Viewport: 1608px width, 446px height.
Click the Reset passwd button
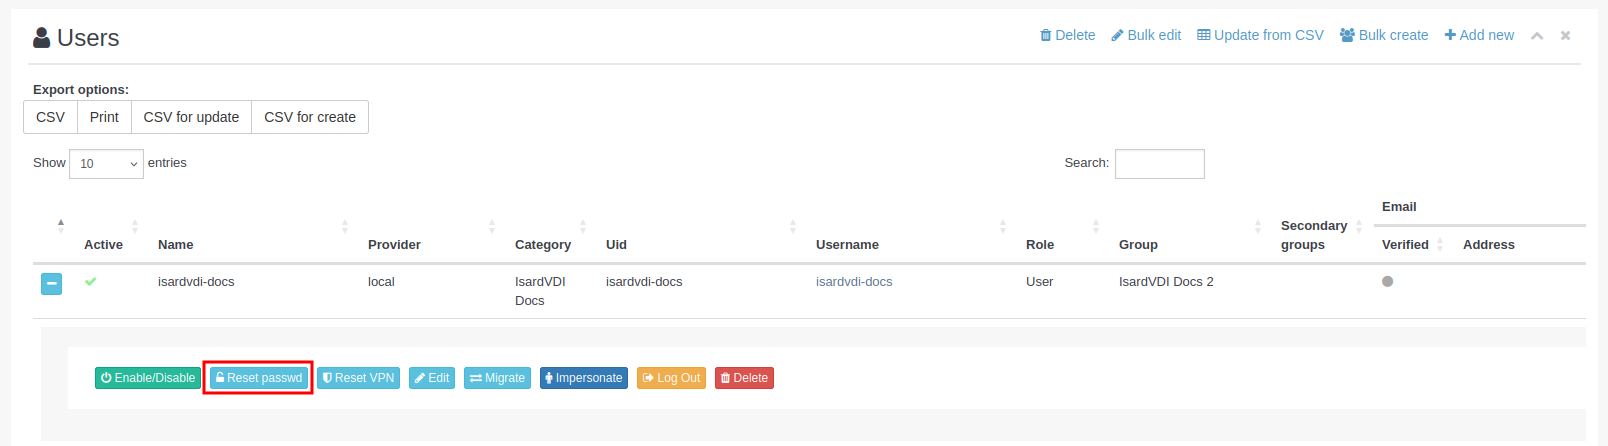coord(258,378)
